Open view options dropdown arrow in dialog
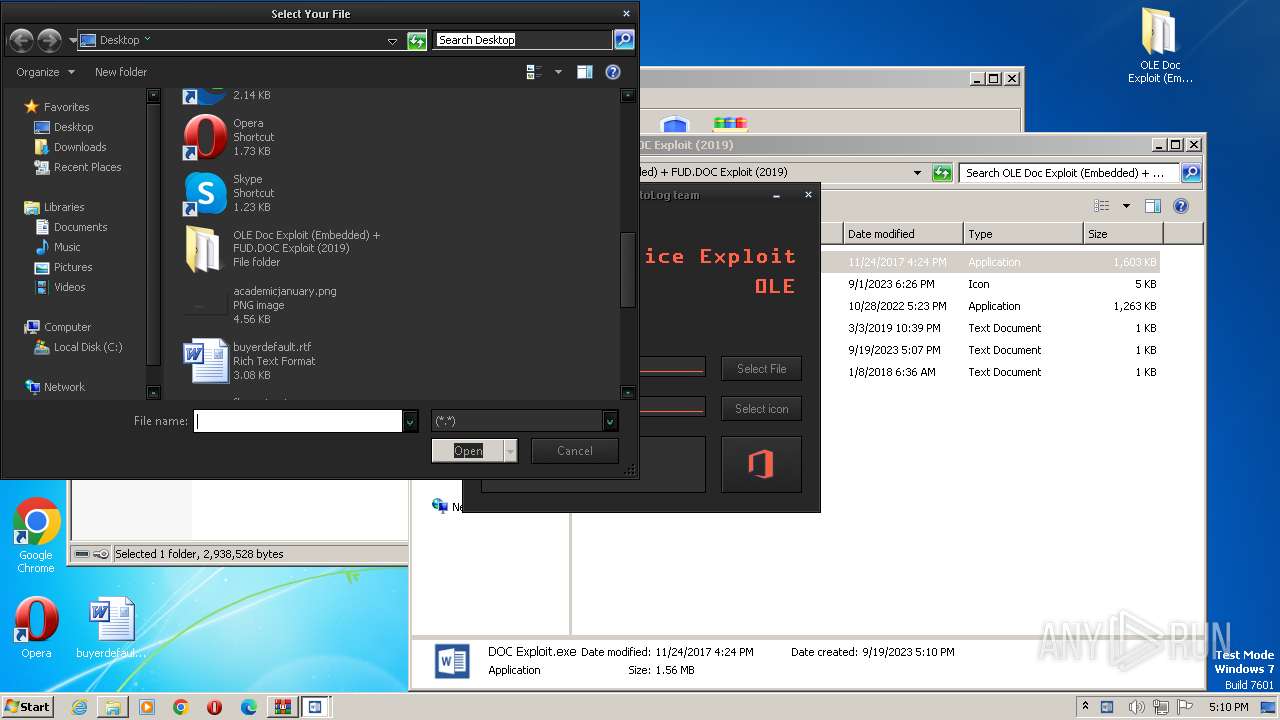Screen dimensions: 1280x720 558,72
